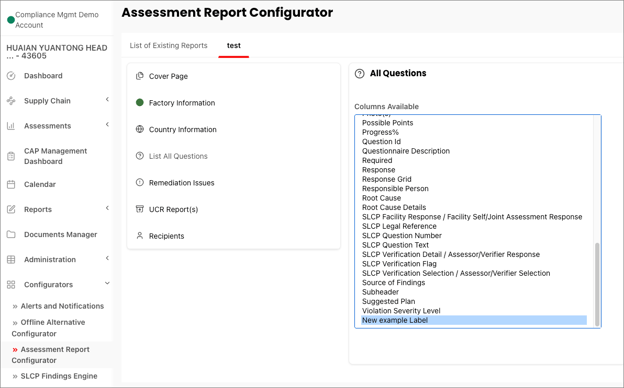Click the Documents Manager folder icon

[x=11, y=234]
